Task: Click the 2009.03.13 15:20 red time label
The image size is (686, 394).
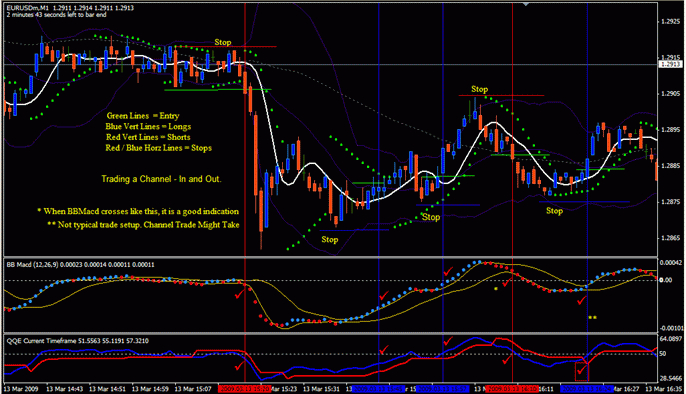Action: [x=245, y=388]
